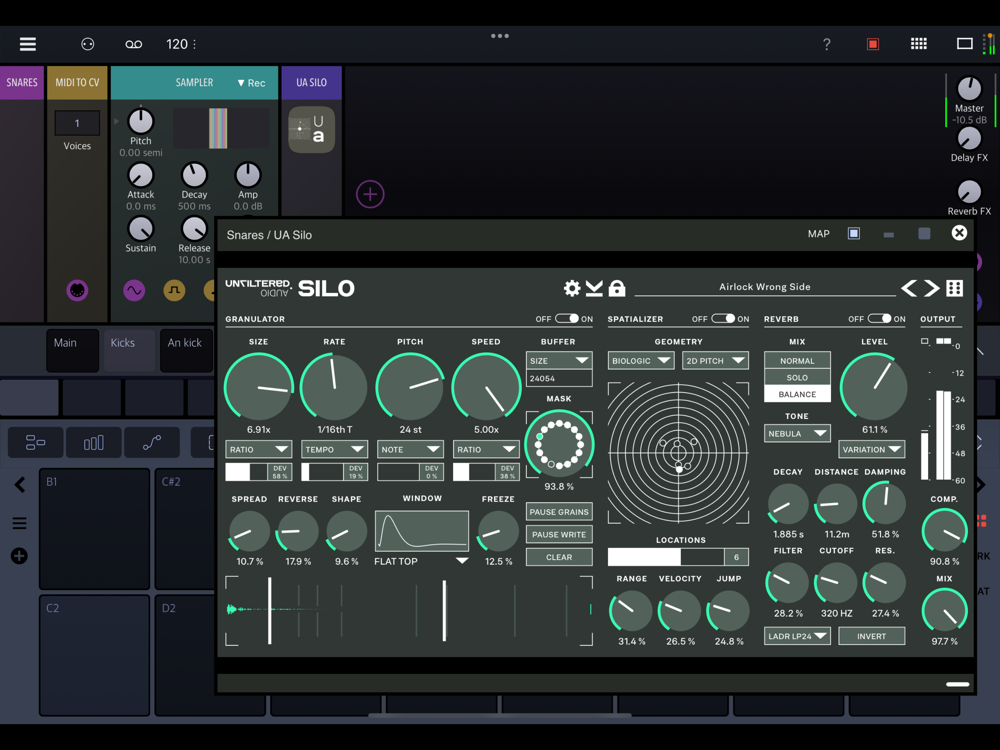This screenshot has height=750, width=1000.
Task: Tap the B1 drum pad
Action: click(94, 529)
